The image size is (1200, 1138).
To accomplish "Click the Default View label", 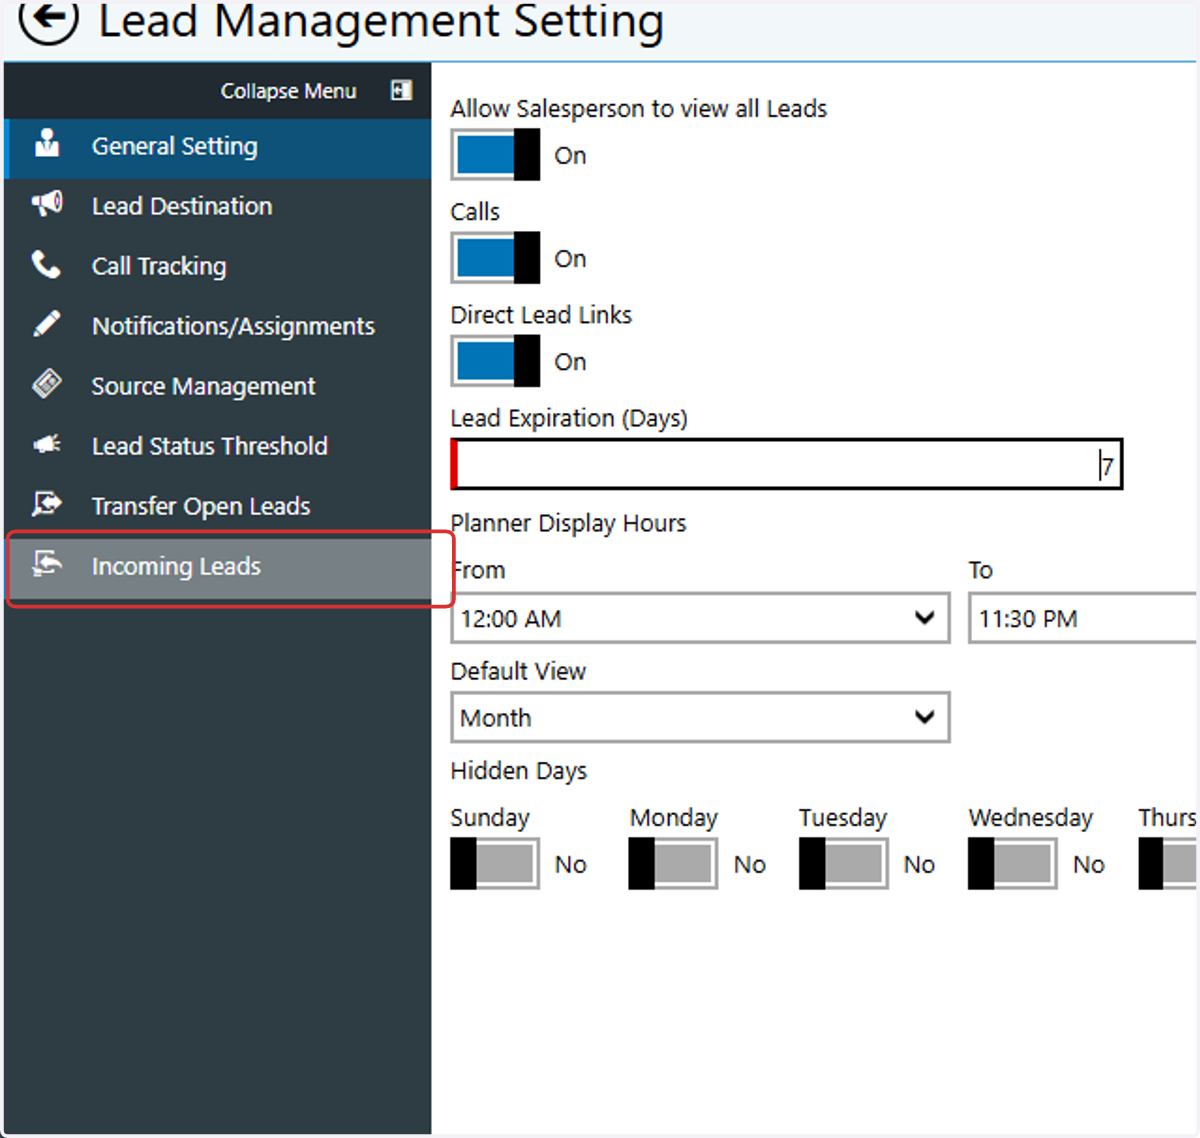I will pyautogui.click(x=518, y=671).
